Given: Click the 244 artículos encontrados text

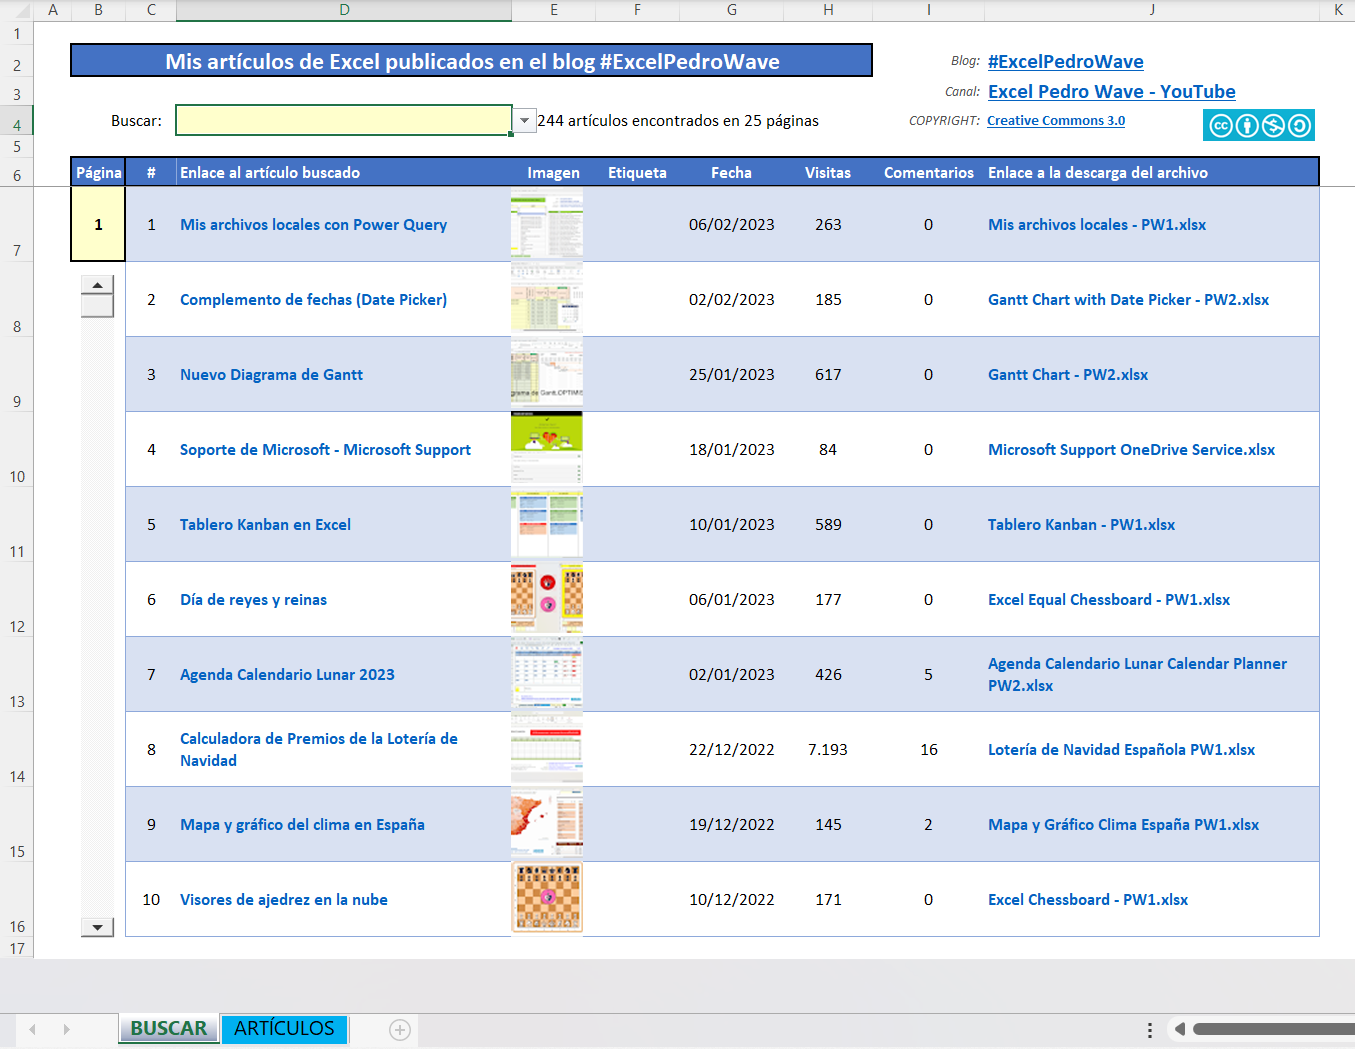Looking at the screenshot, I should tap(678, 121).
